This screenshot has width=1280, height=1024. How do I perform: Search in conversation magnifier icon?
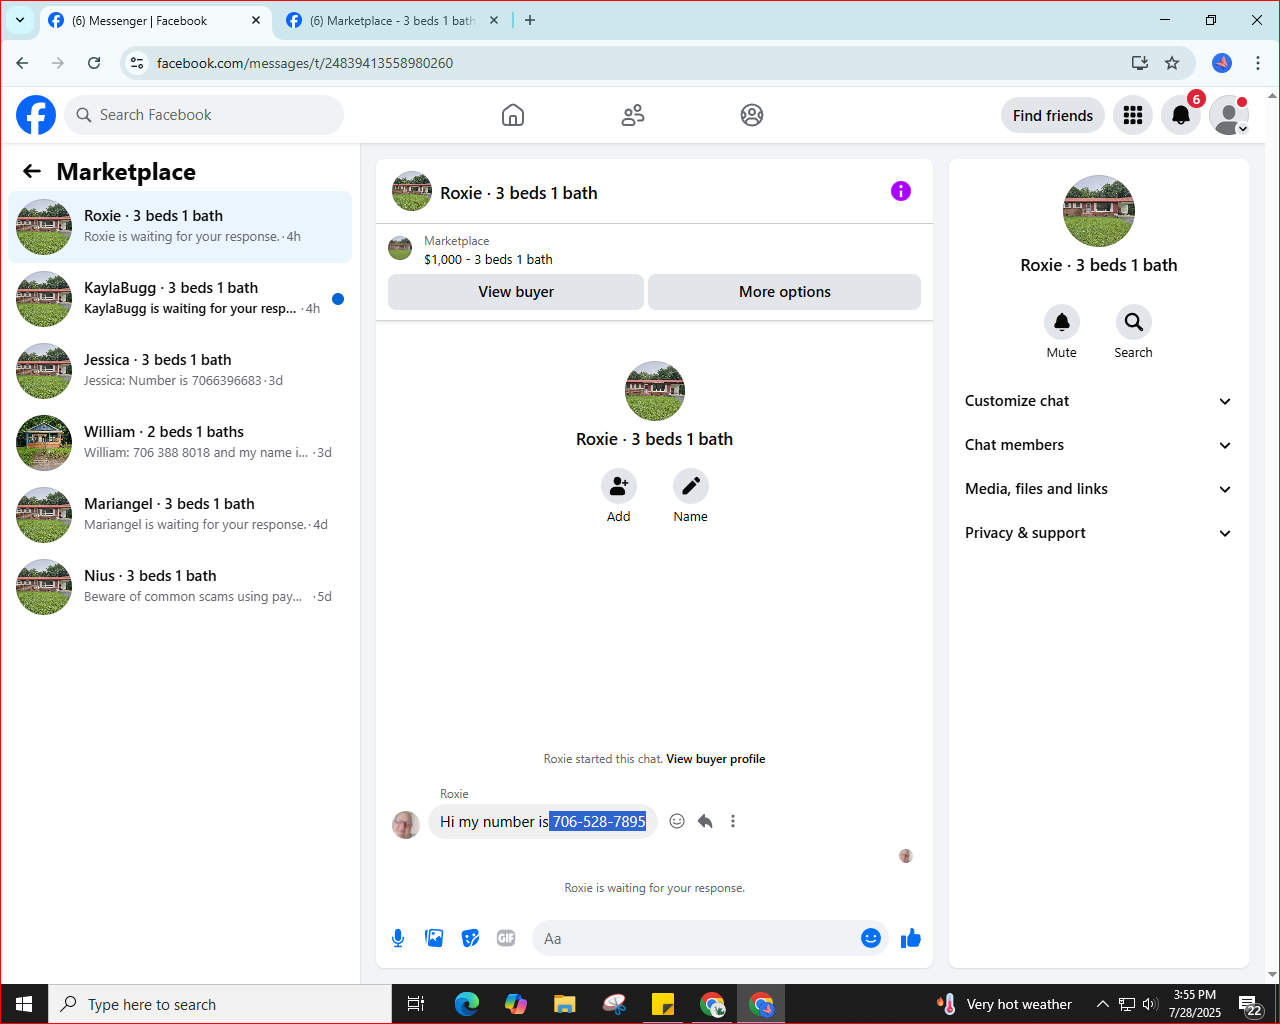coord(1133,322)
